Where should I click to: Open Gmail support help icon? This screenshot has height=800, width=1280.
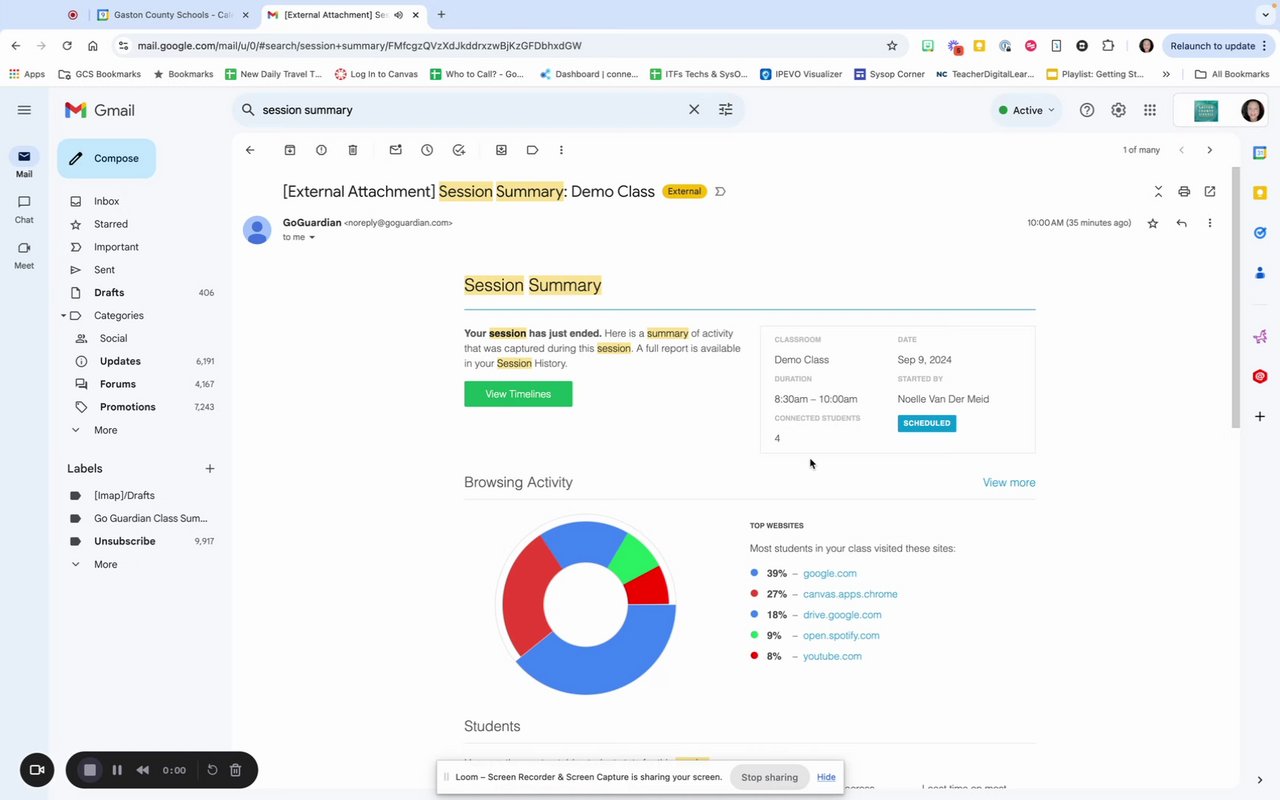(1087, 110)
